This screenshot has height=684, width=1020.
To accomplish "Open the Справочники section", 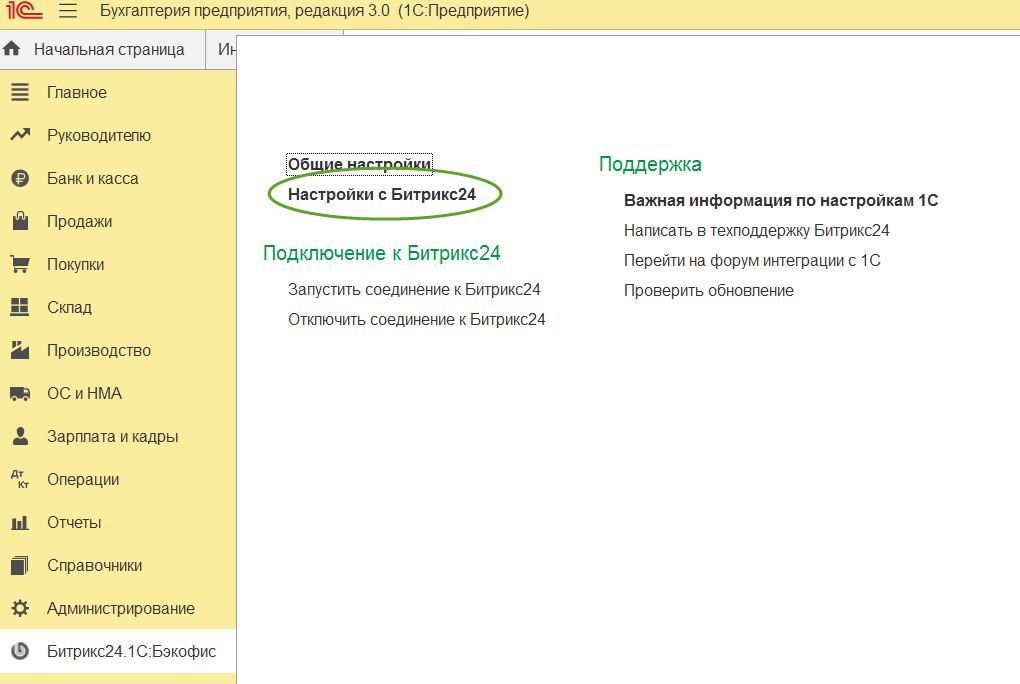I will [x=118, y=565].
